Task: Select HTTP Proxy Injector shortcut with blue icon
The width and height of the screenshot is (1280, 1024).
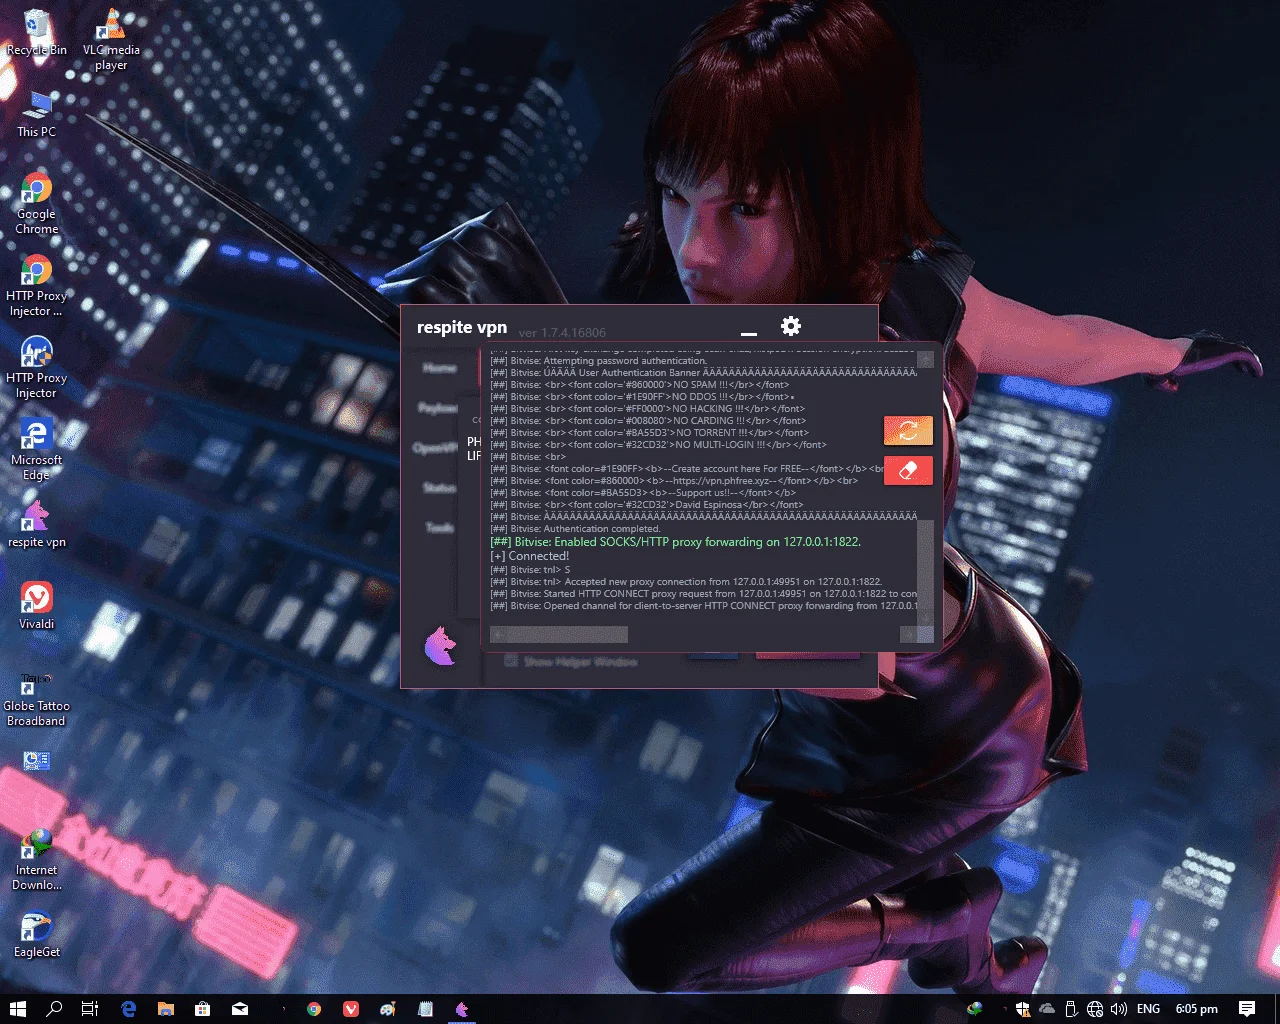Action: [x=36, y=368]
